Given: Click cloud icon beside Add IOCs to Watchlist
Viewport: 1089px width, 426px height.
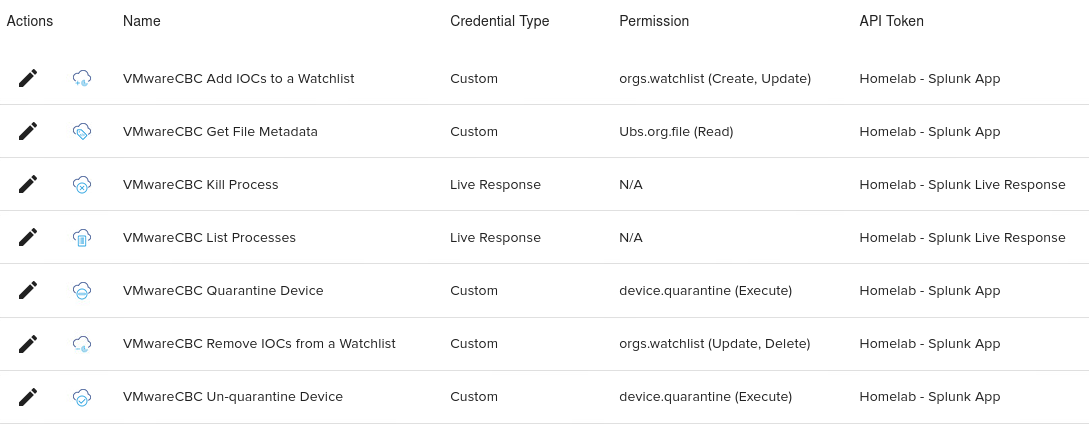Looking at the screenshot, I should [x=82, y=78].
